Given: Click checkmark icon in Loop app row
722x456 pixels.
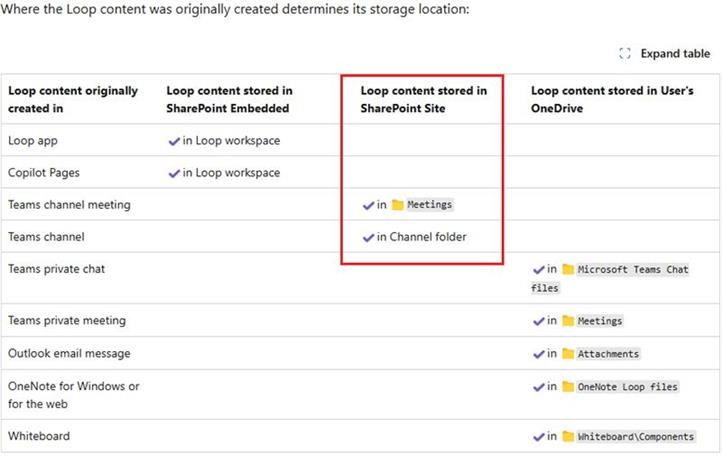Looking at the screenshot, I should tap(174, 141).
